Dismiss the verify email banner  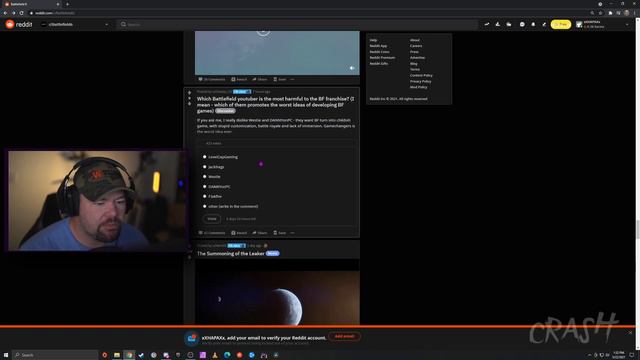630,333
